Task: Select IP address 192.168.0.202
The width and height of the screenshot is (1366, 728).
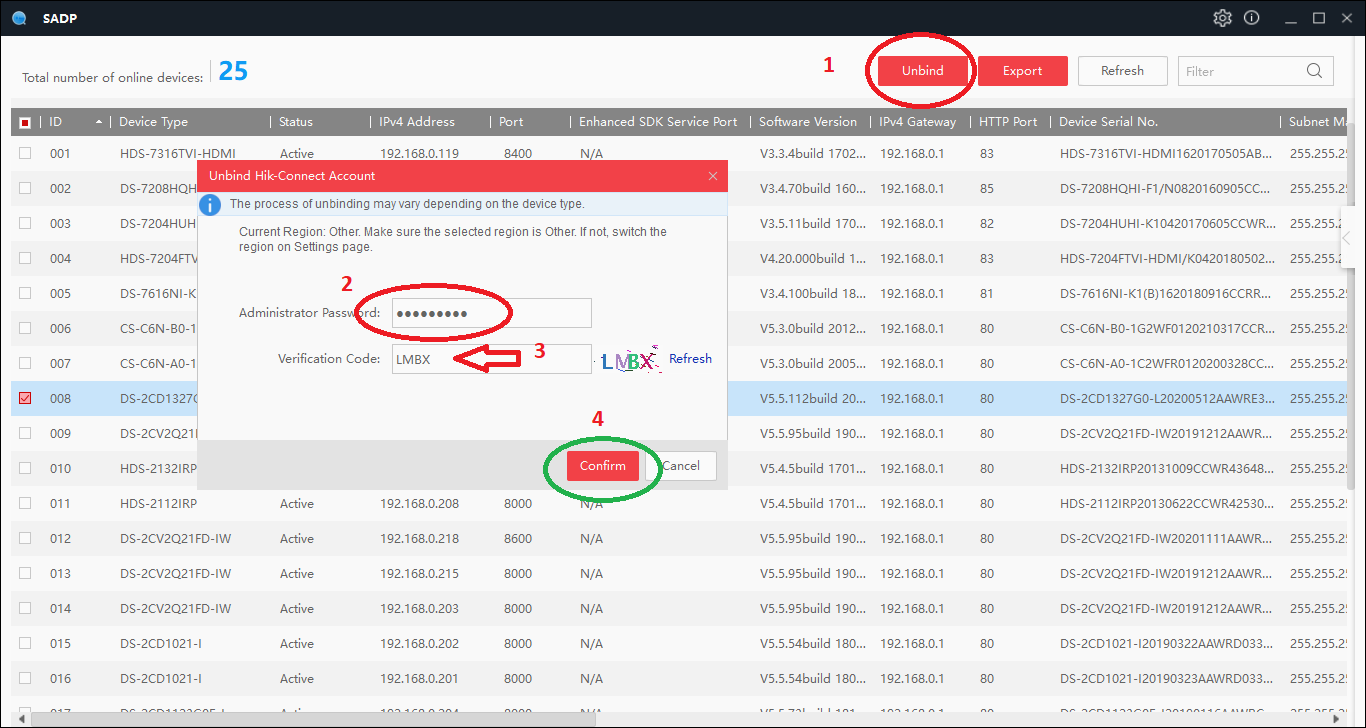Action: point(420,644)
